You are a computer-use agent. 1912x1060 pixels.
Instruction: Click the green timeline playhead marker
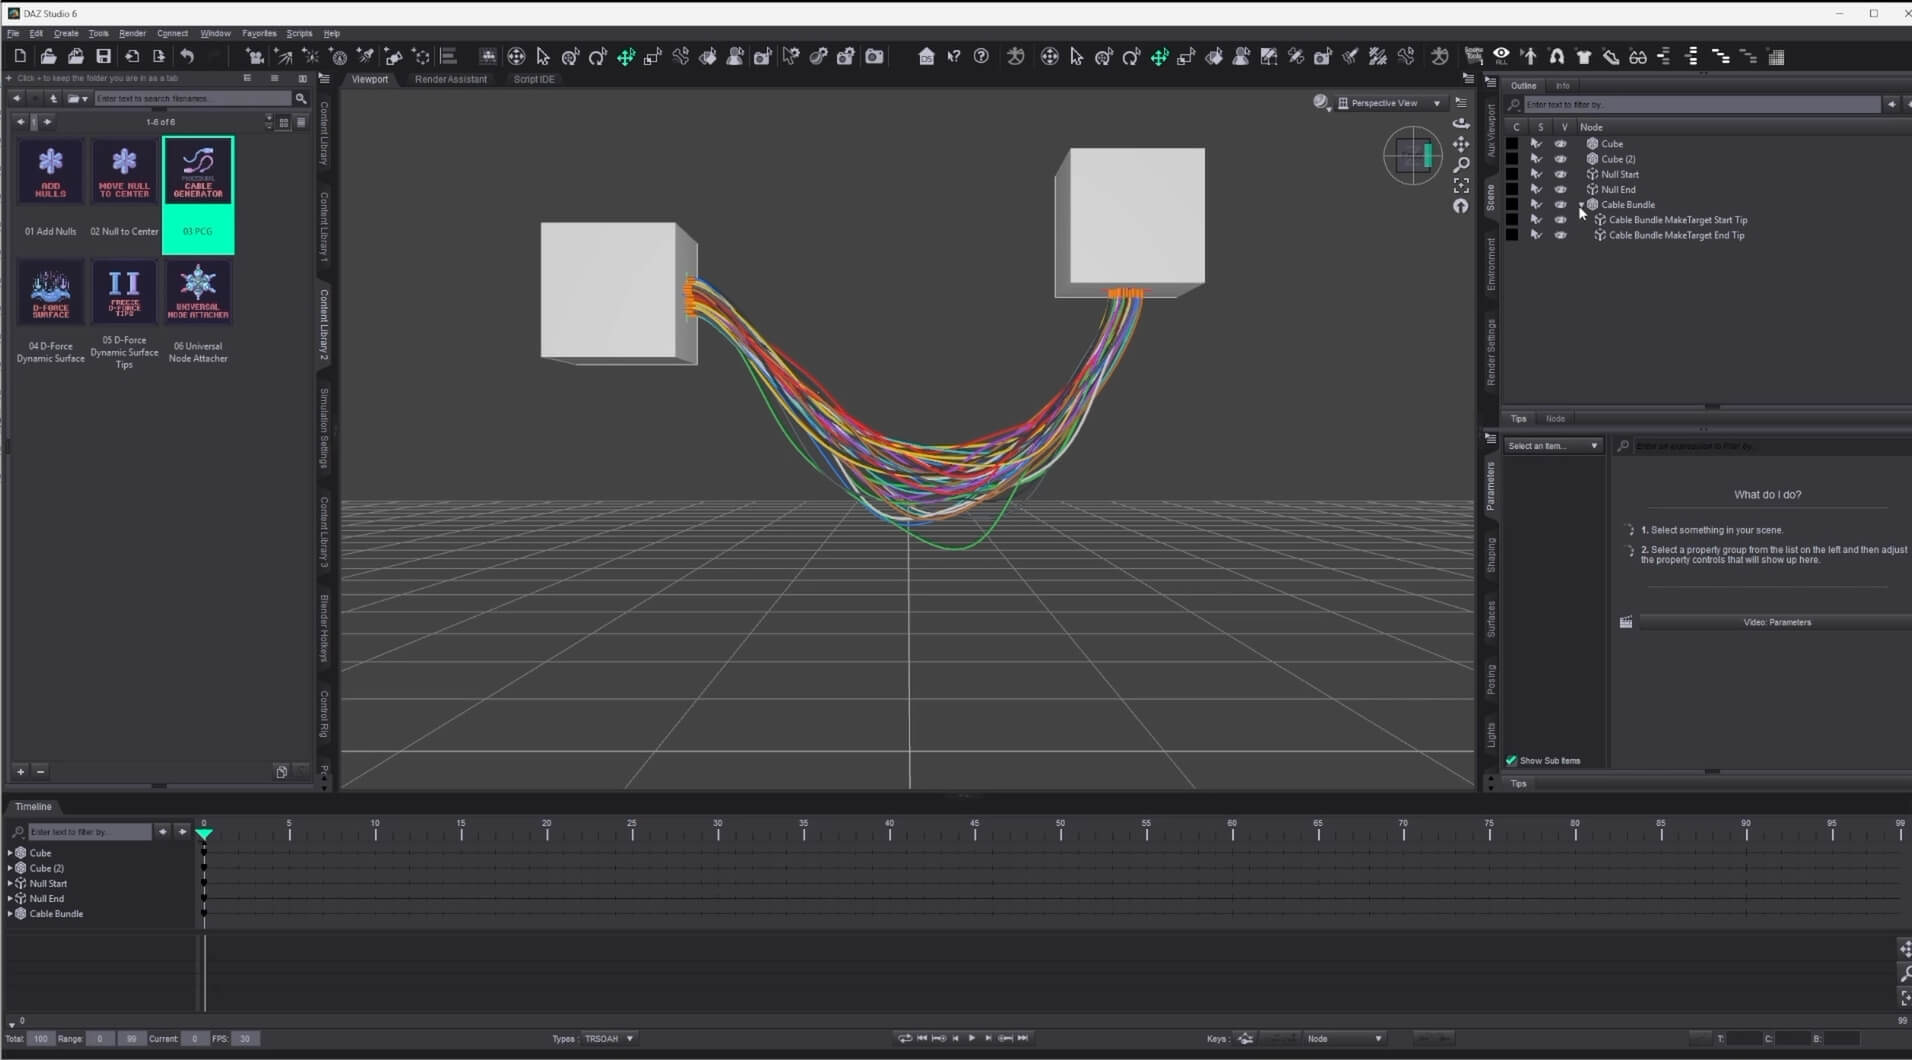pos(204,833)
